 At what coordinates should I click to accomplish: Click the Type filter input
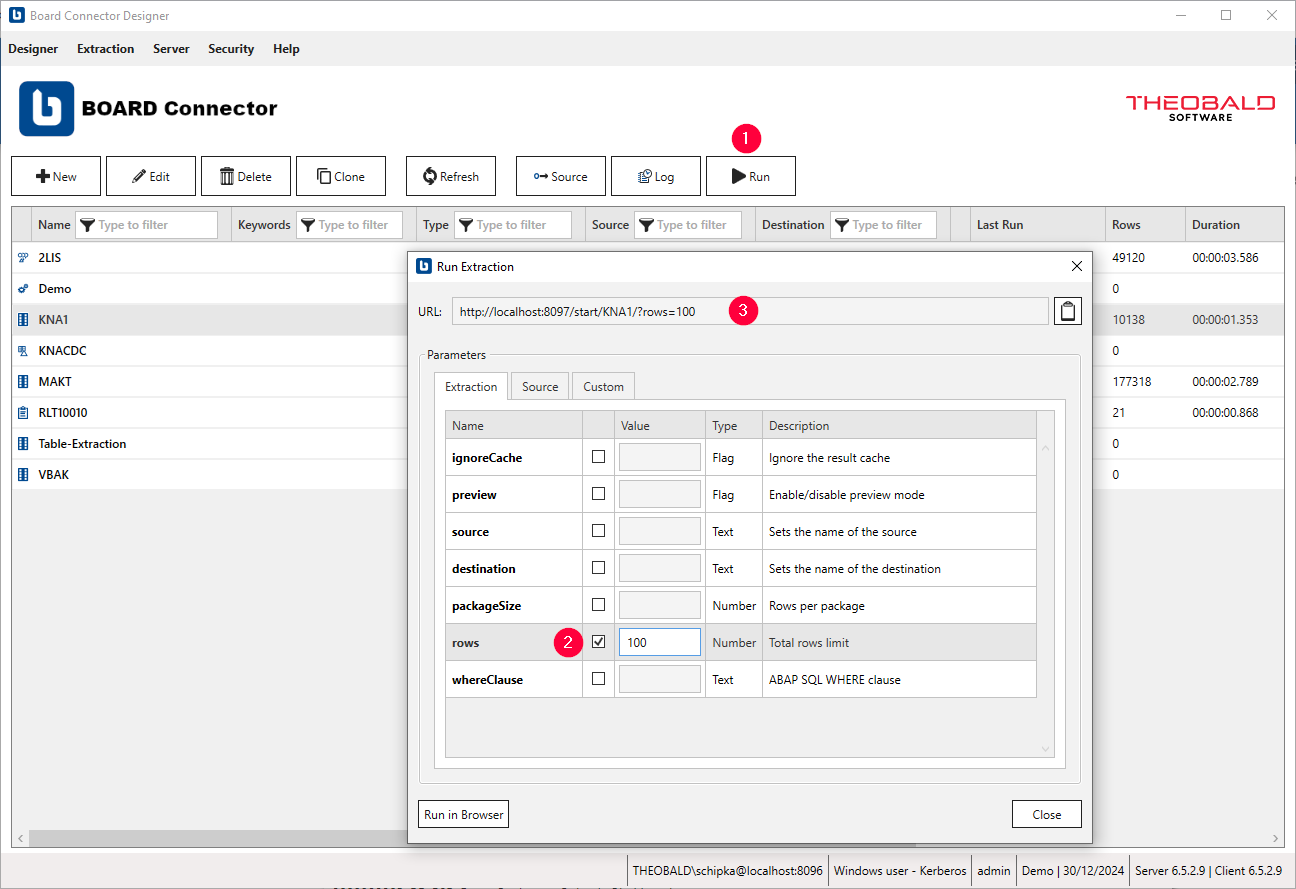tap(513, 225)
